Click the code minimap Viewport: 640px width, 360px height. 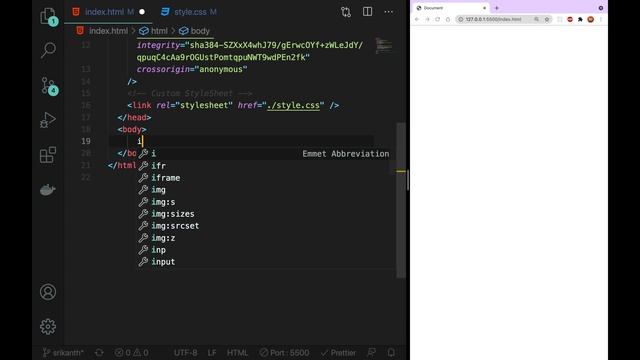[384, 45]
